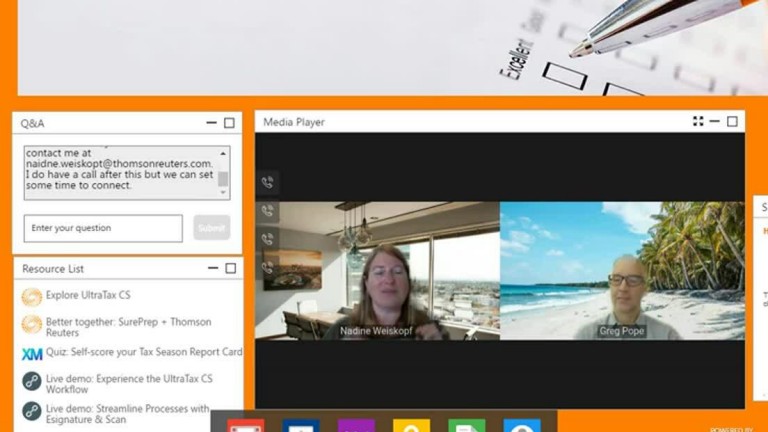
Task: Click the Q&A scrollbar down arrow
Action: tap(223, 194)
